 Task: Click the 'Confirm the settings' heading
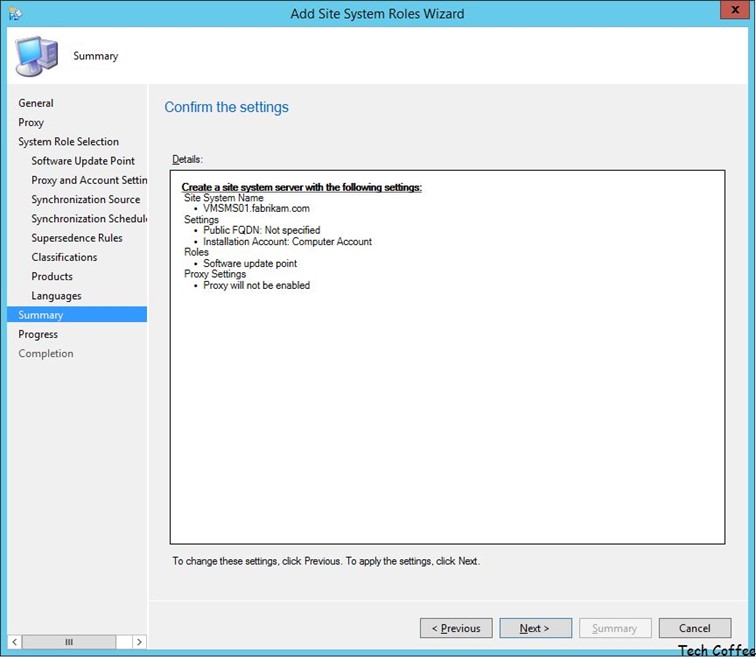click(227, 107)
